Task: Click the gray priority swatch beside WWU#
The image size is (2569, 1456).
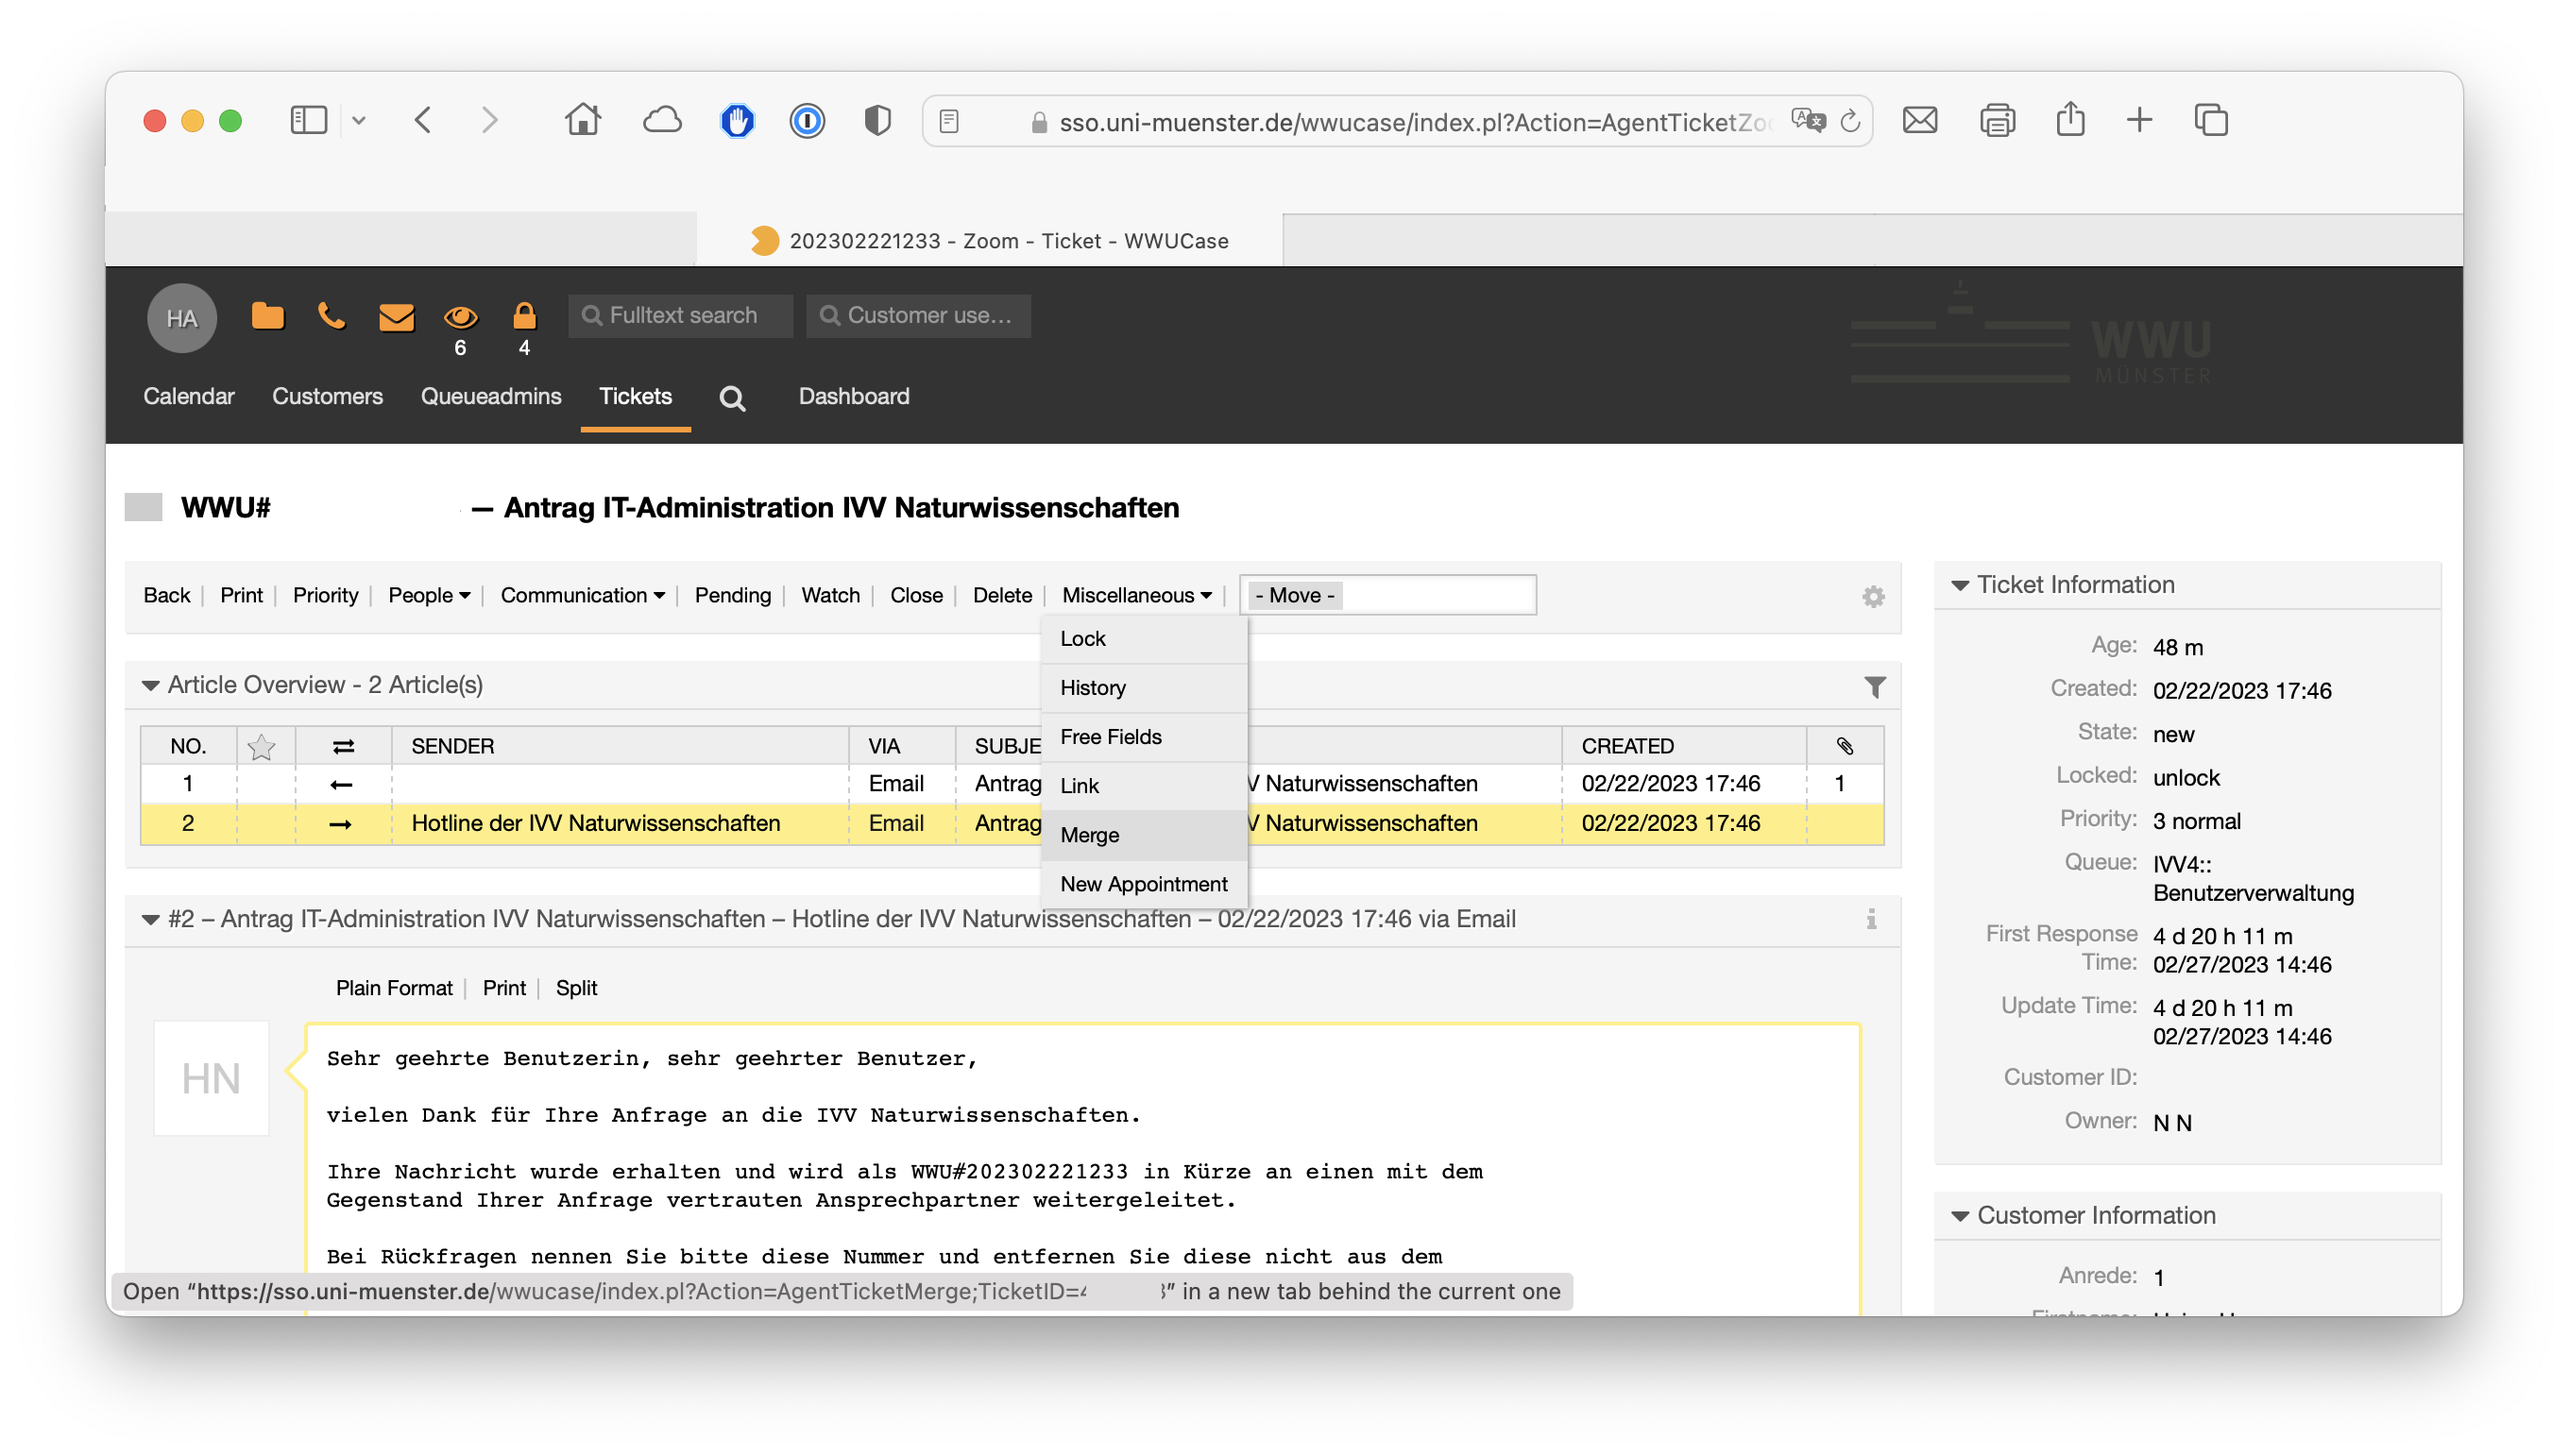Action: (143, 507)
